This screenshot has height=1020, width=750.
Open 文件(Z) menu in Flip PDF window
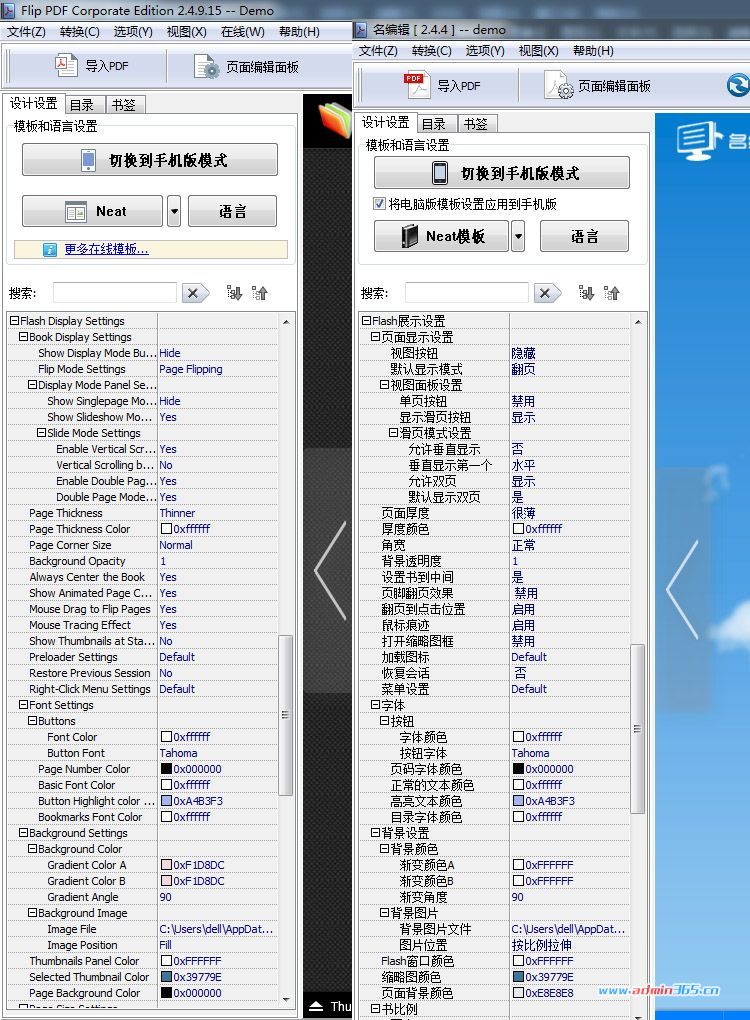(26, 31)
